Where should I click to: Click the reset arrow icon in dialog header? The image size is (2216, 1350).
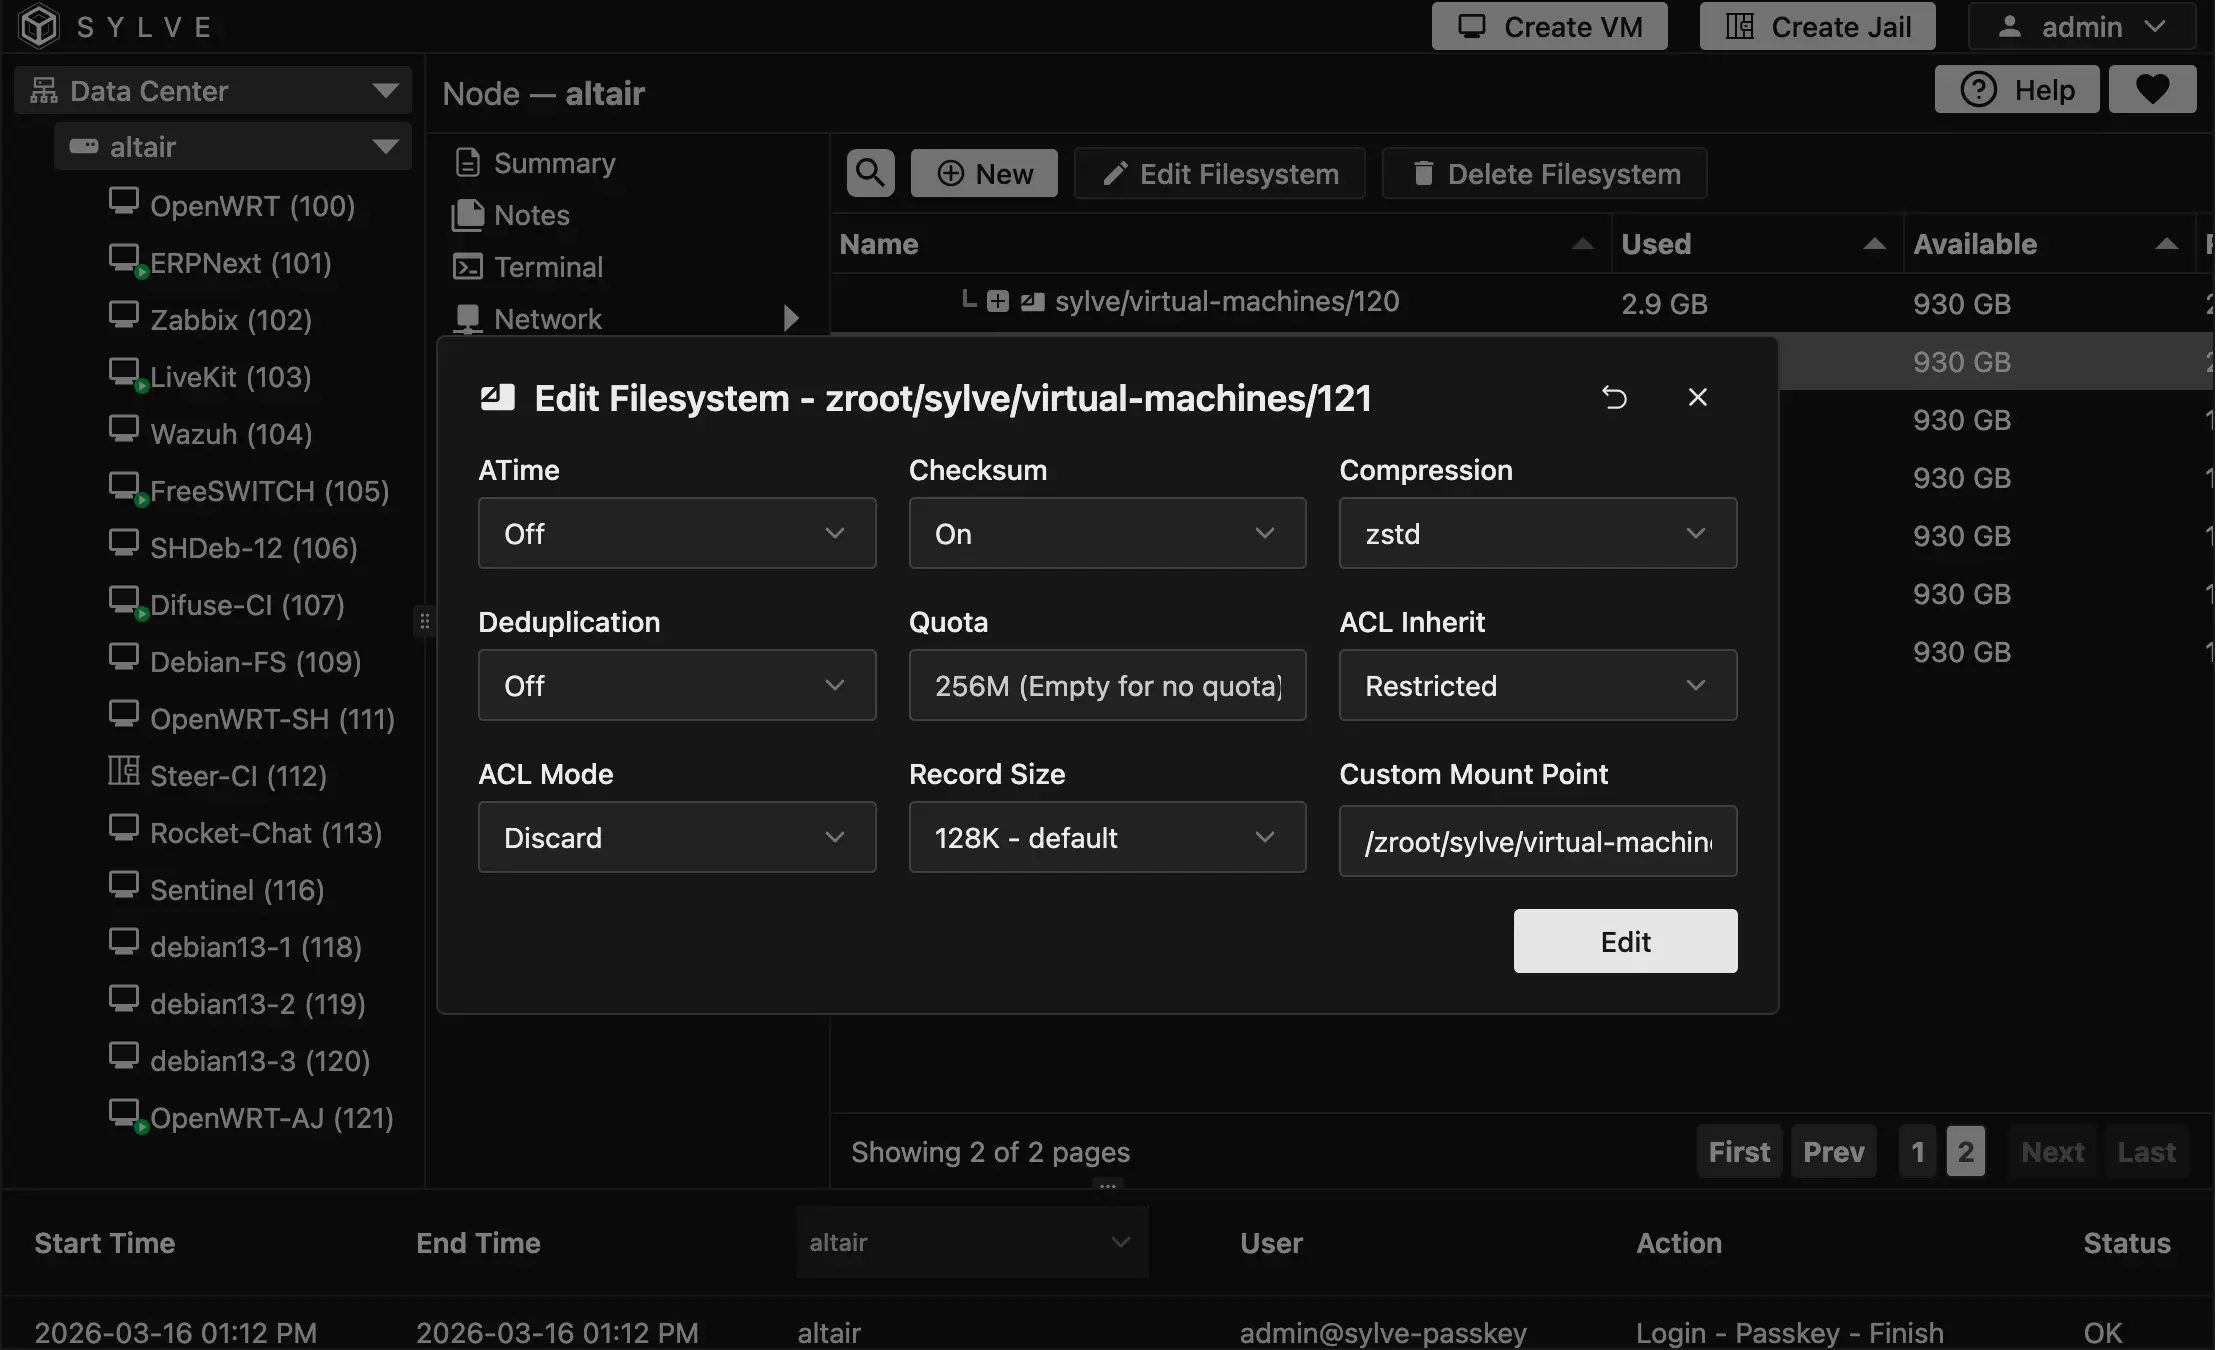point(1614,398)
